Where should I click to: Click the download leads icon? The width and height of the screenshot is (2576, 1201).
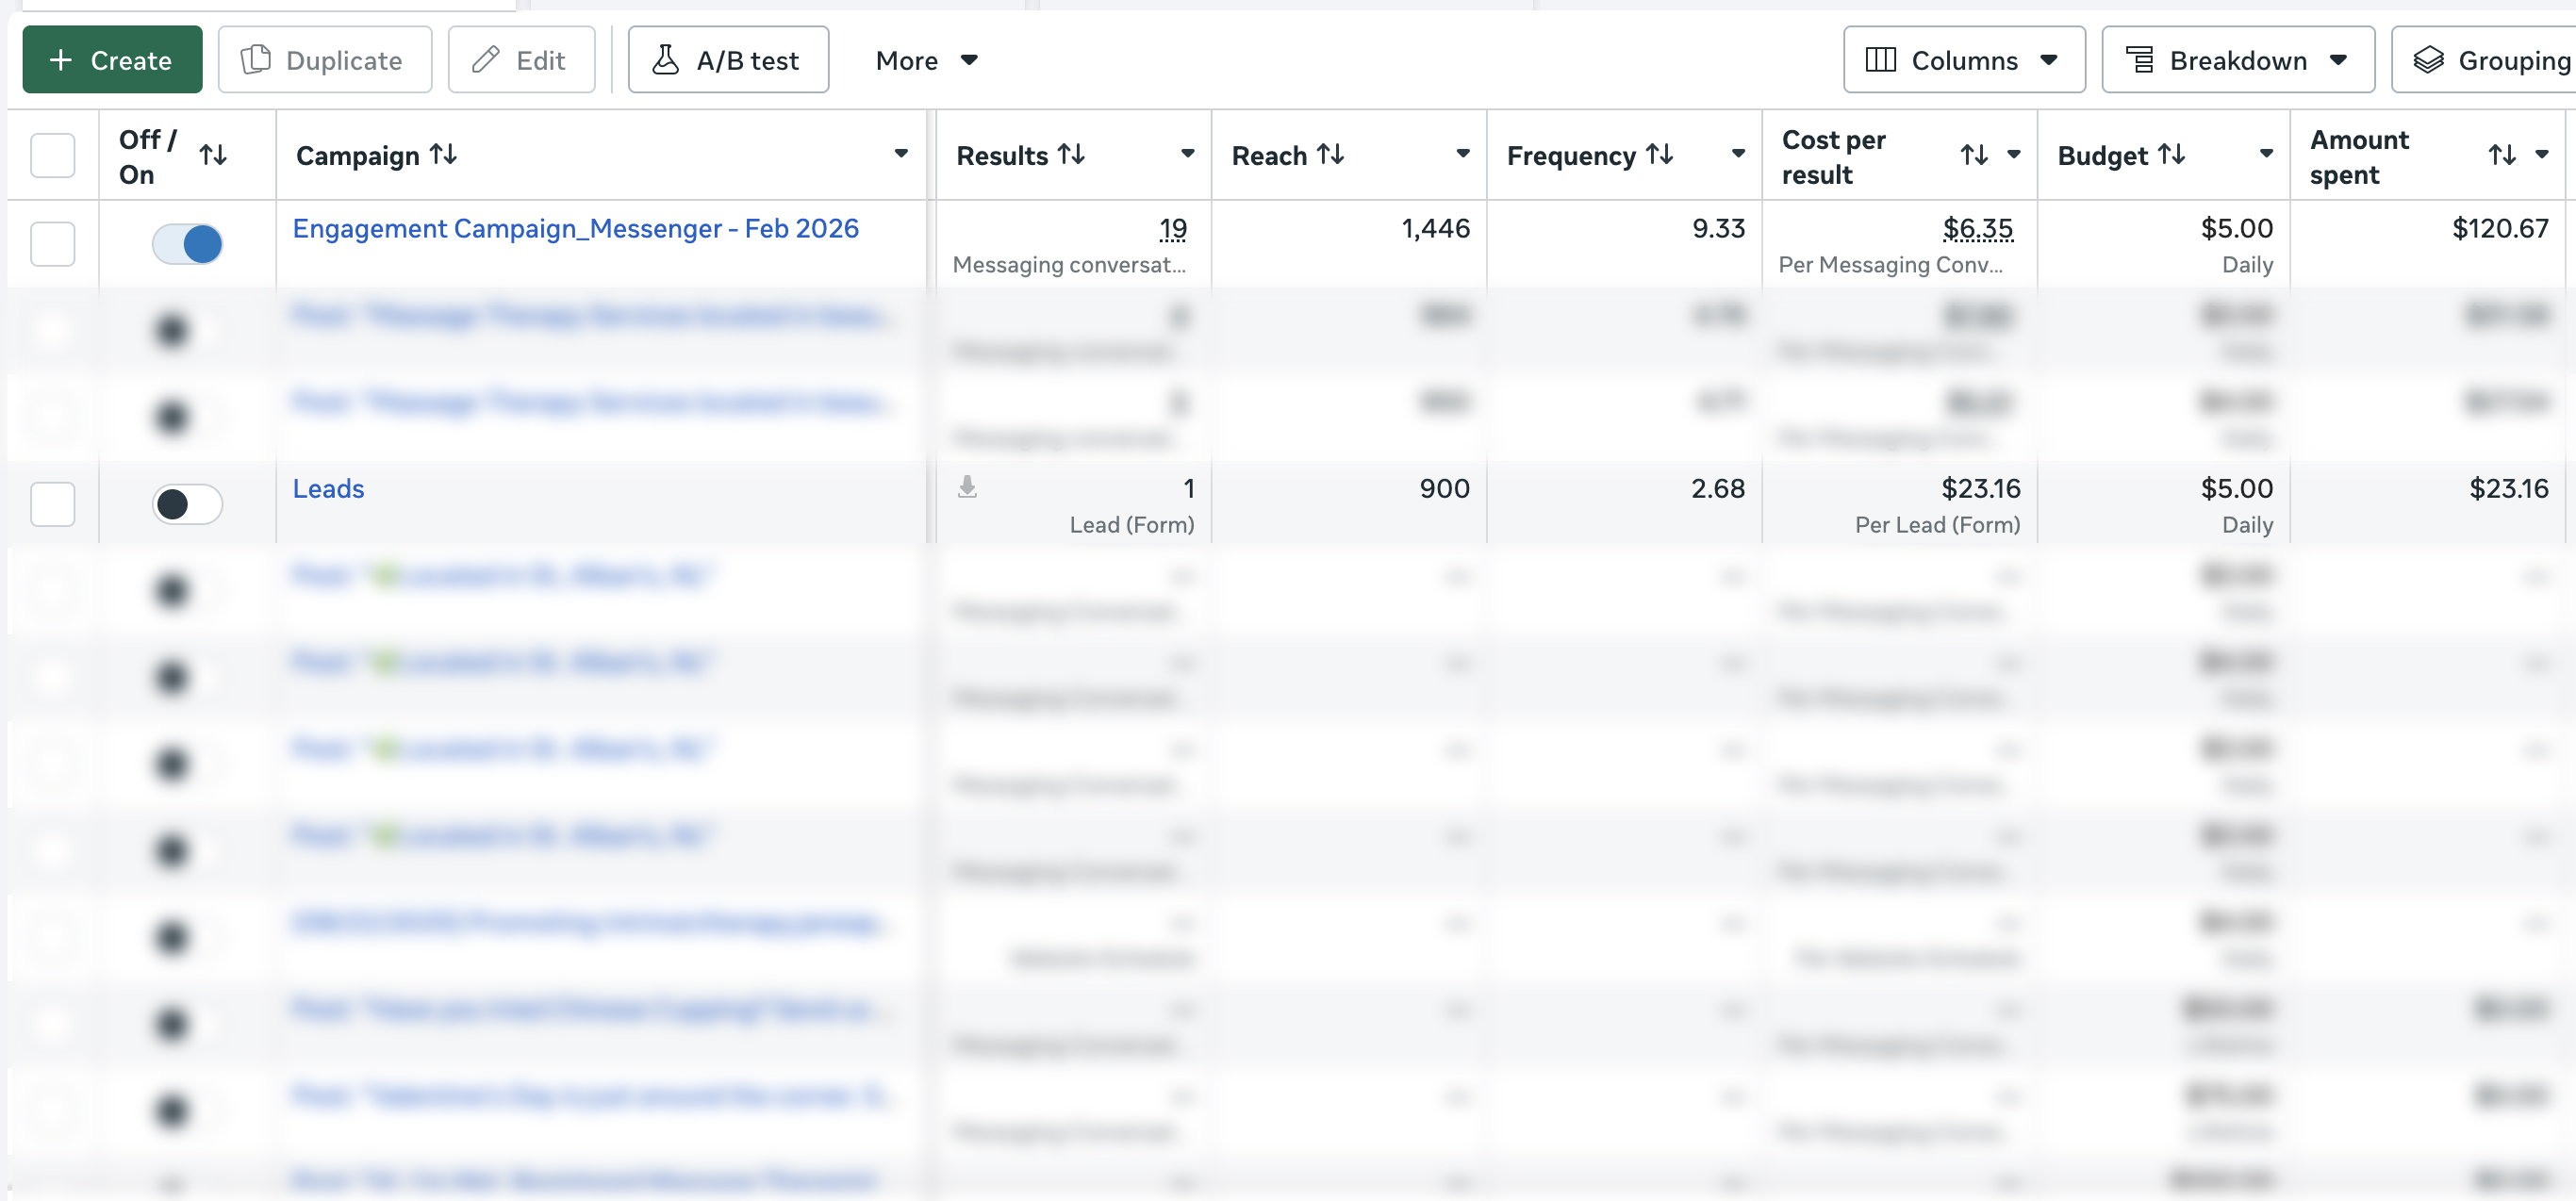(967, 487)
